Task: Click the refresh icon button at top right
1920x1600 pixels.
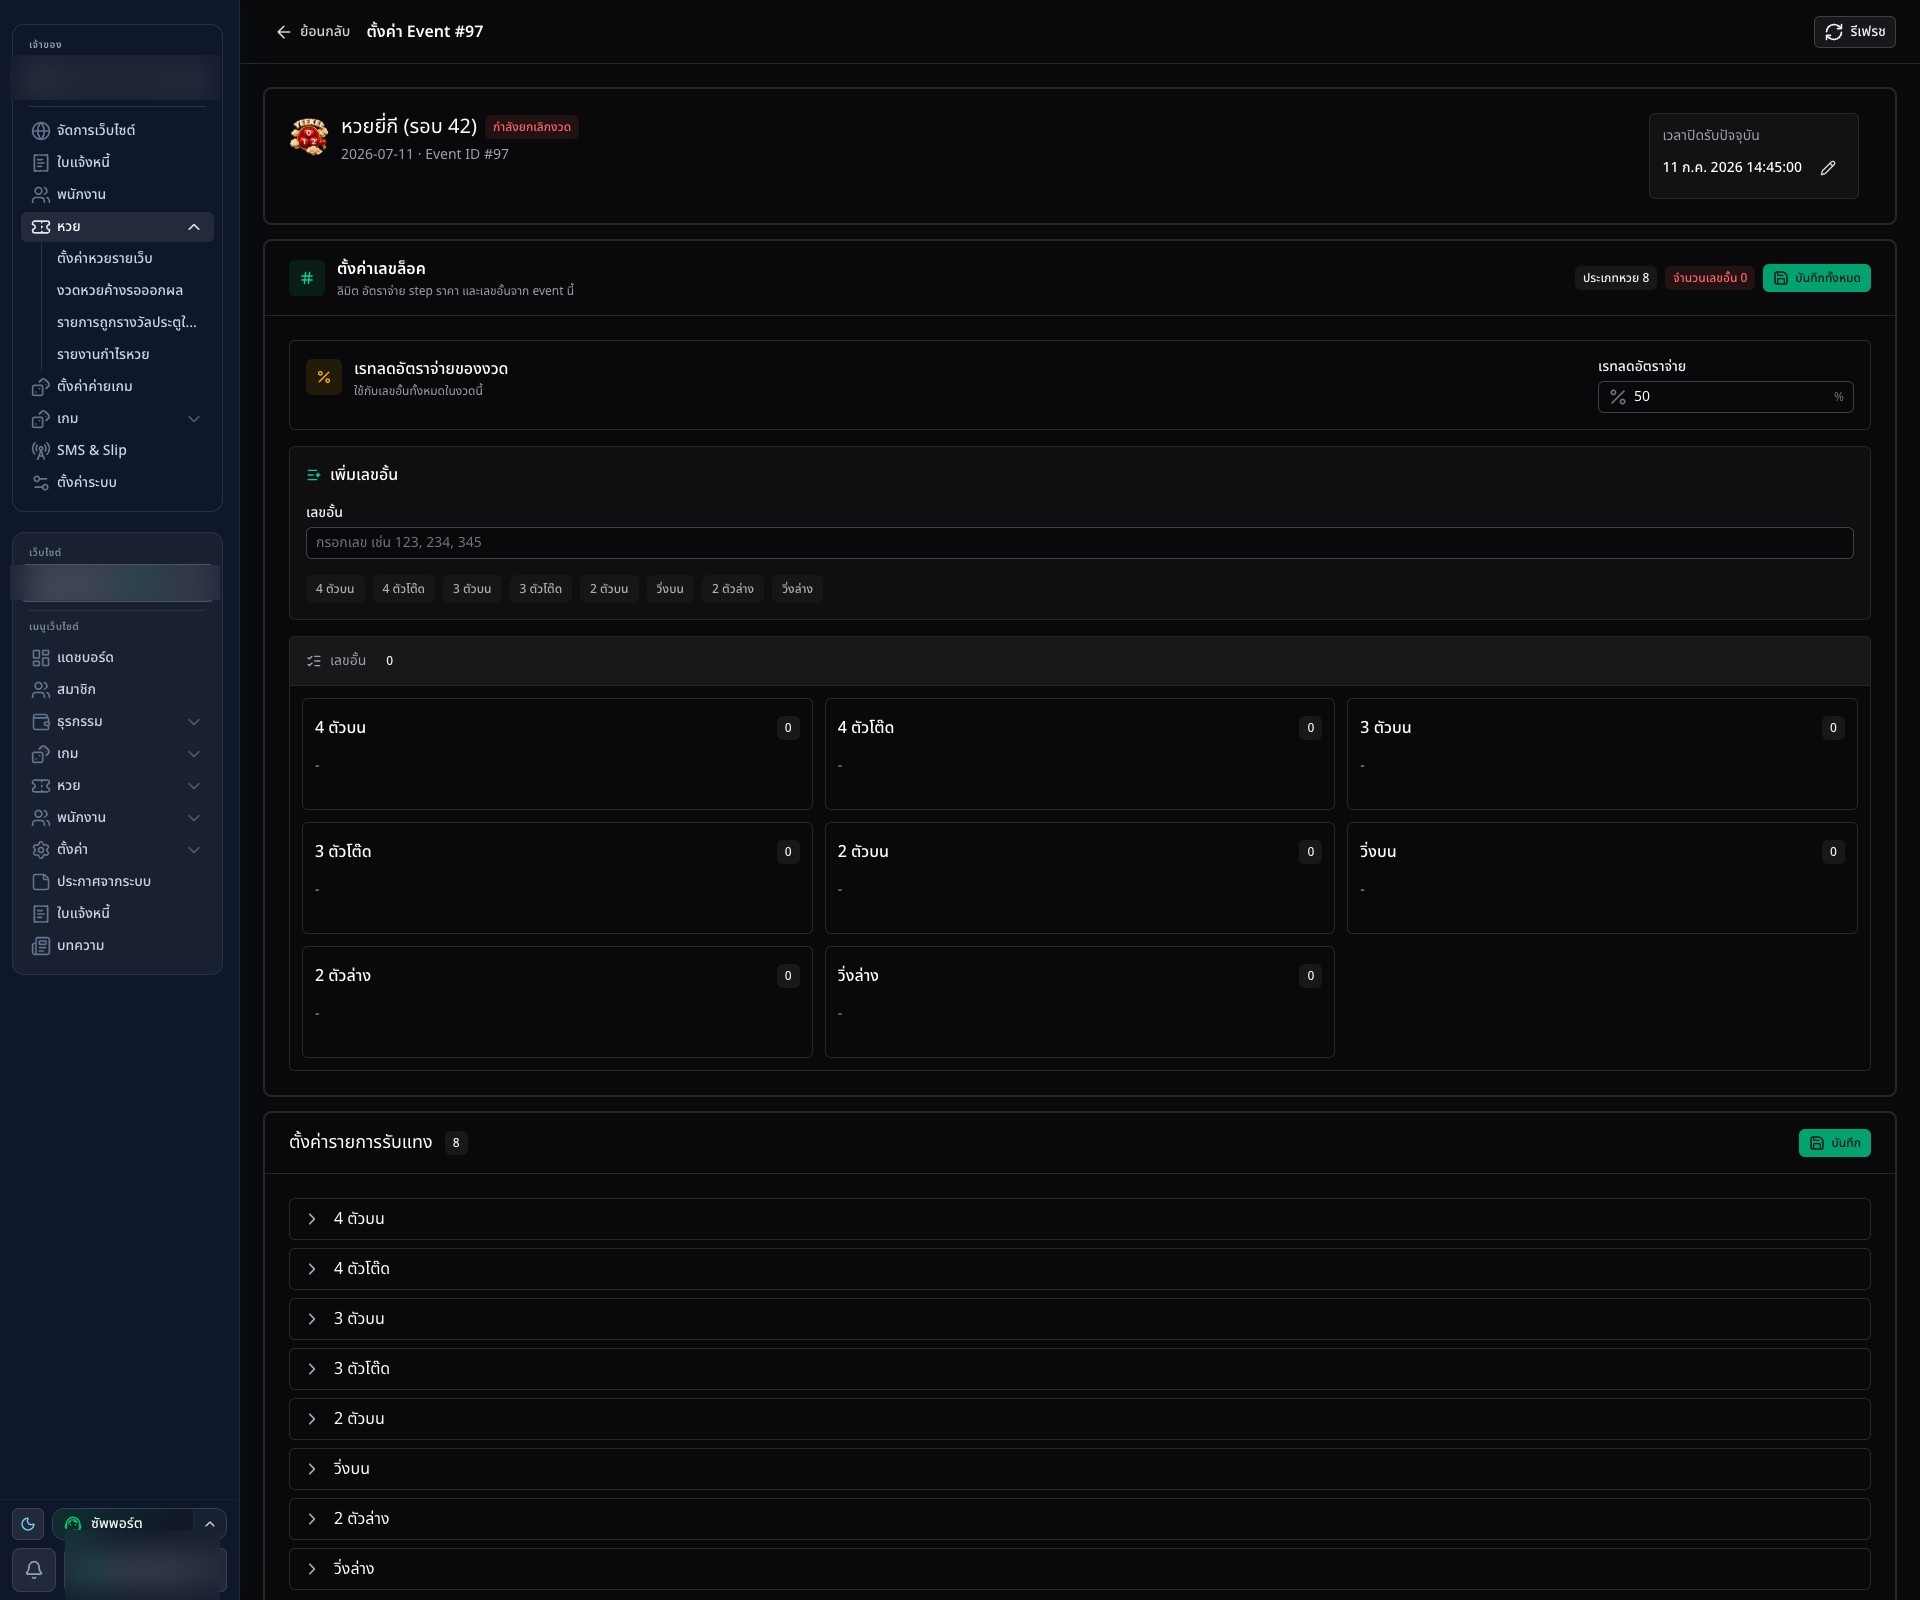Action: pos(1854,32)
